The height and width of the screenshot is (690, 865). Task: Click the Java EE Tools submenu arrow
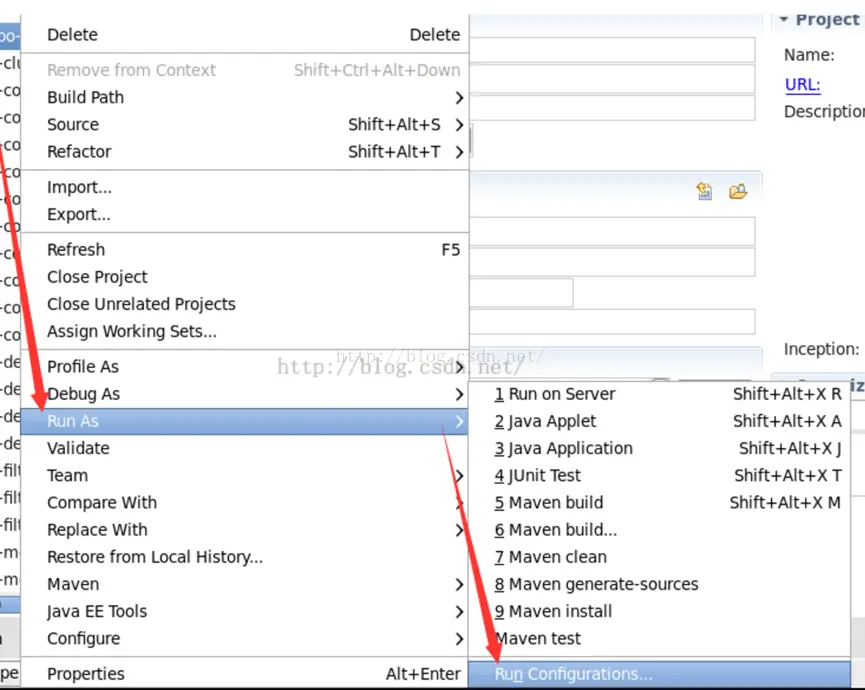point(459,612)
